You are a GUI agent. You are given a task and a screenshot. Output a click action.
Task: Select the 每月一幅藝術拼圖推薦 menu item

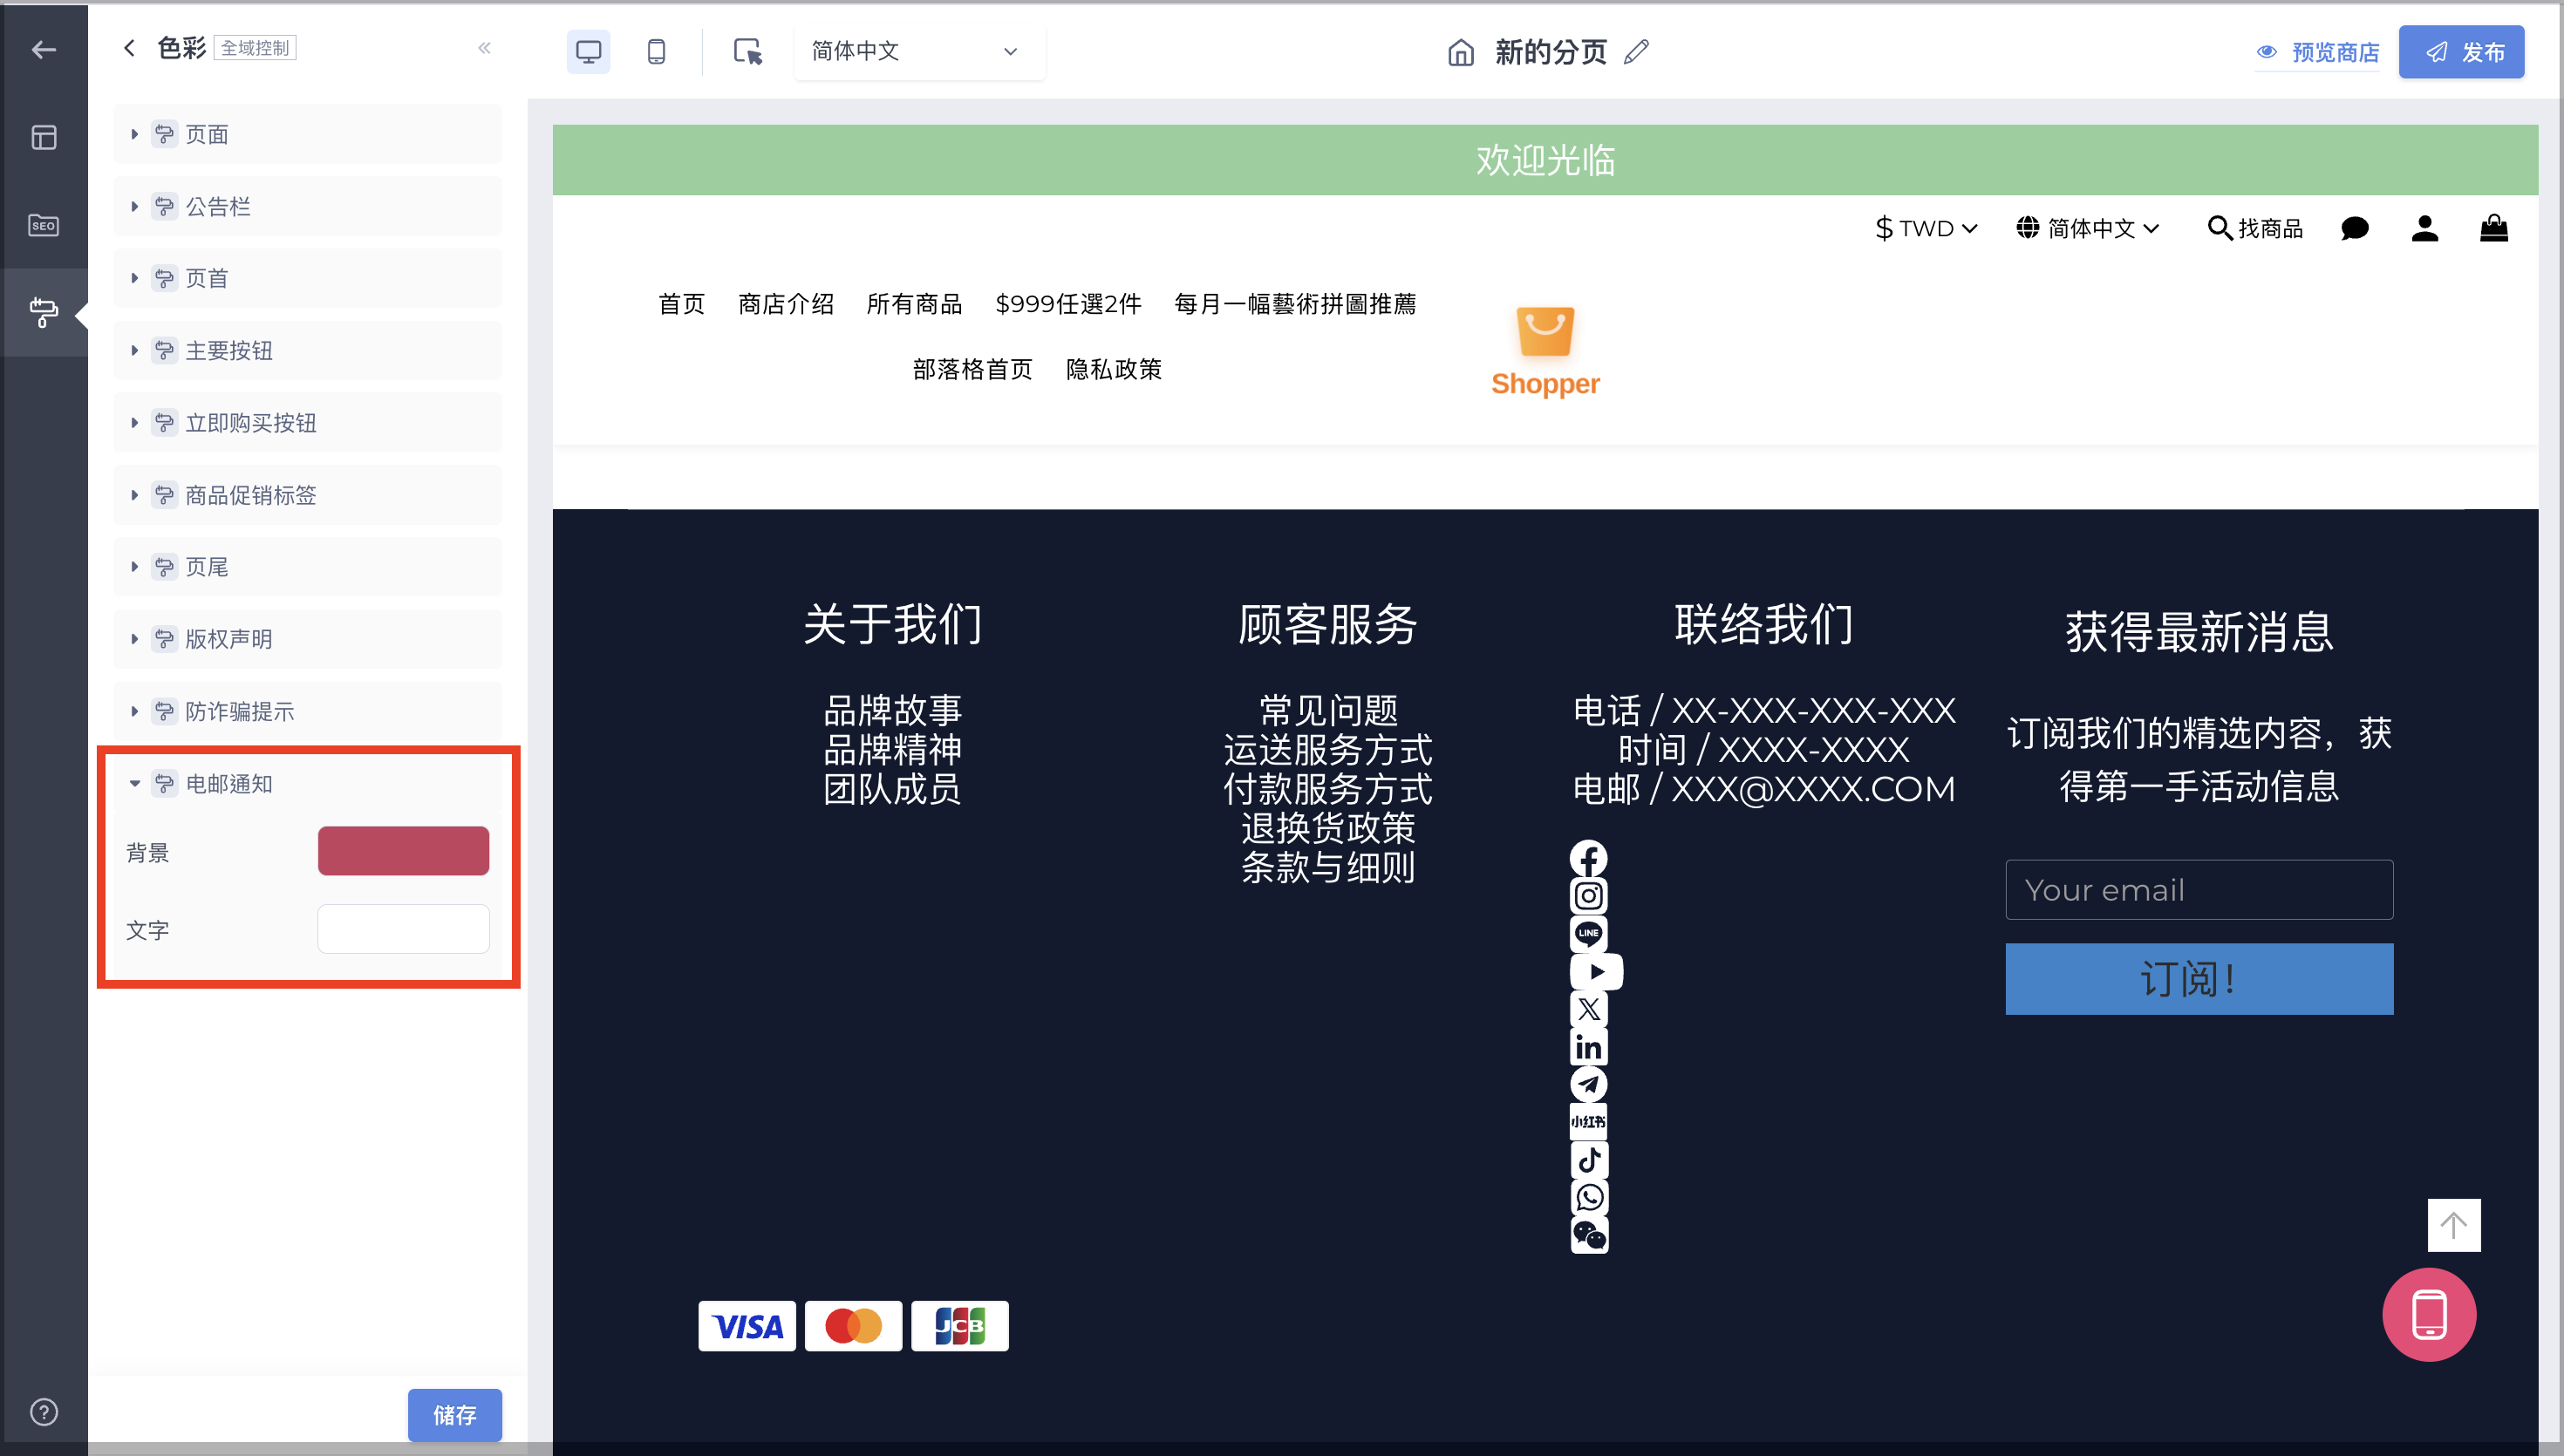click(x=1295, y=304)
